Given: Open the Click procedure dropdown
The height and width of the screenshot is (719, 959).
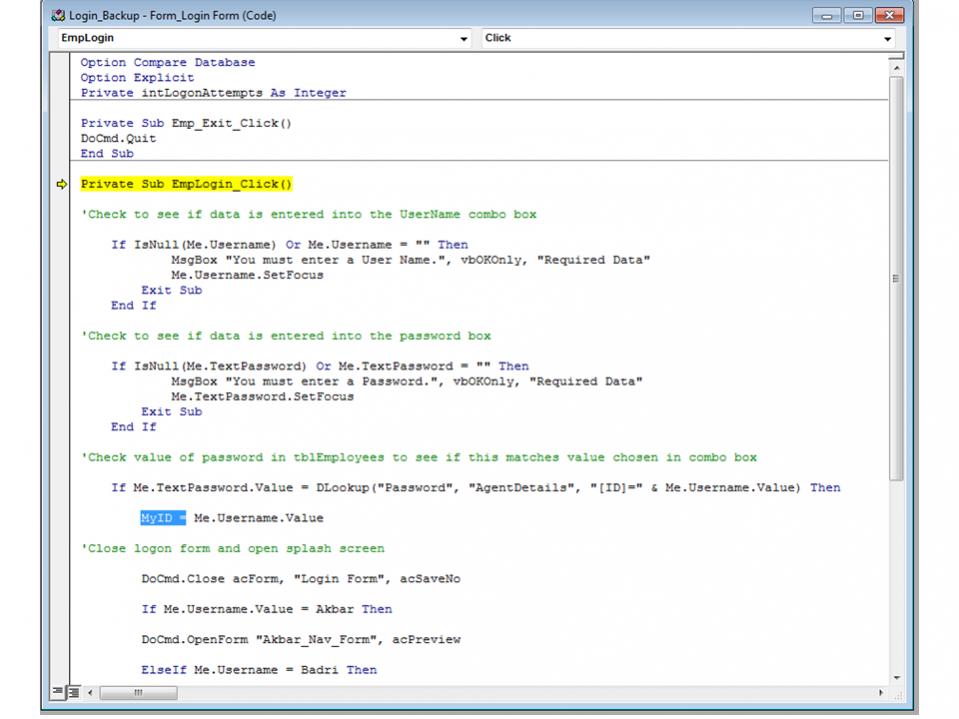Looking at the screenshot, I should [x=887, y=39].
